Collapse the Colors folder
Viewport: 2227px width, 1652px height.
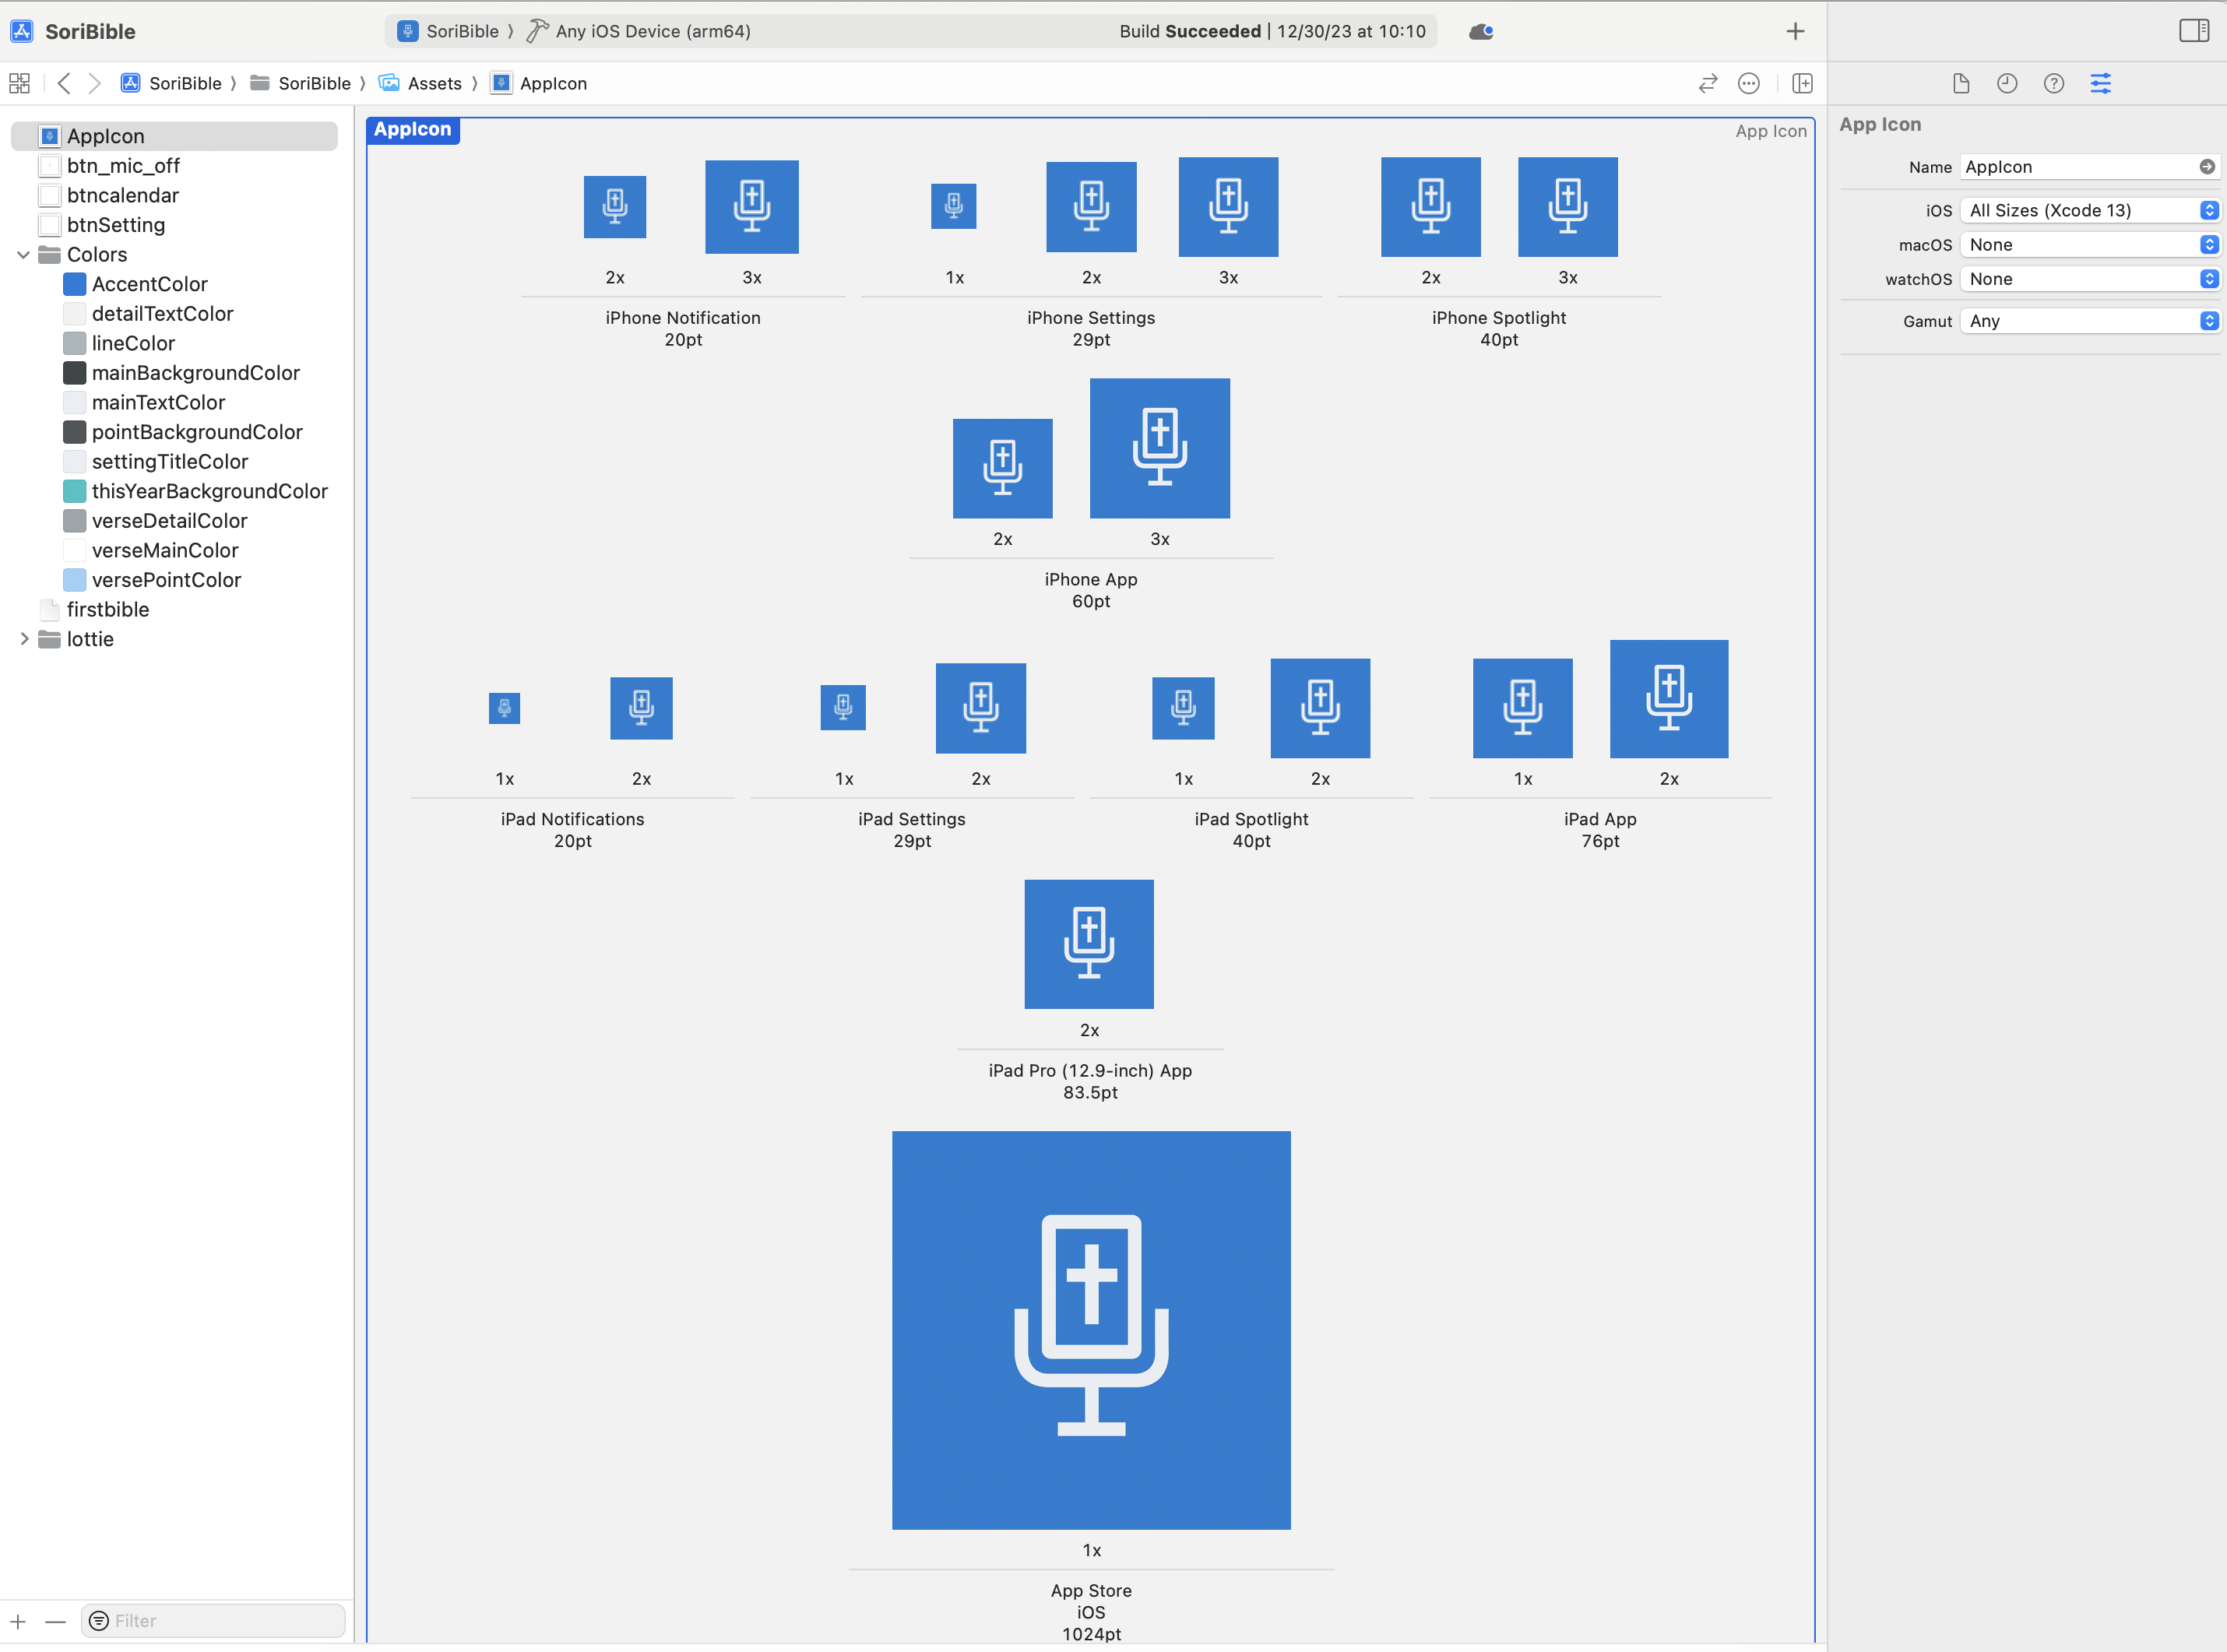(x=23, y=254)
